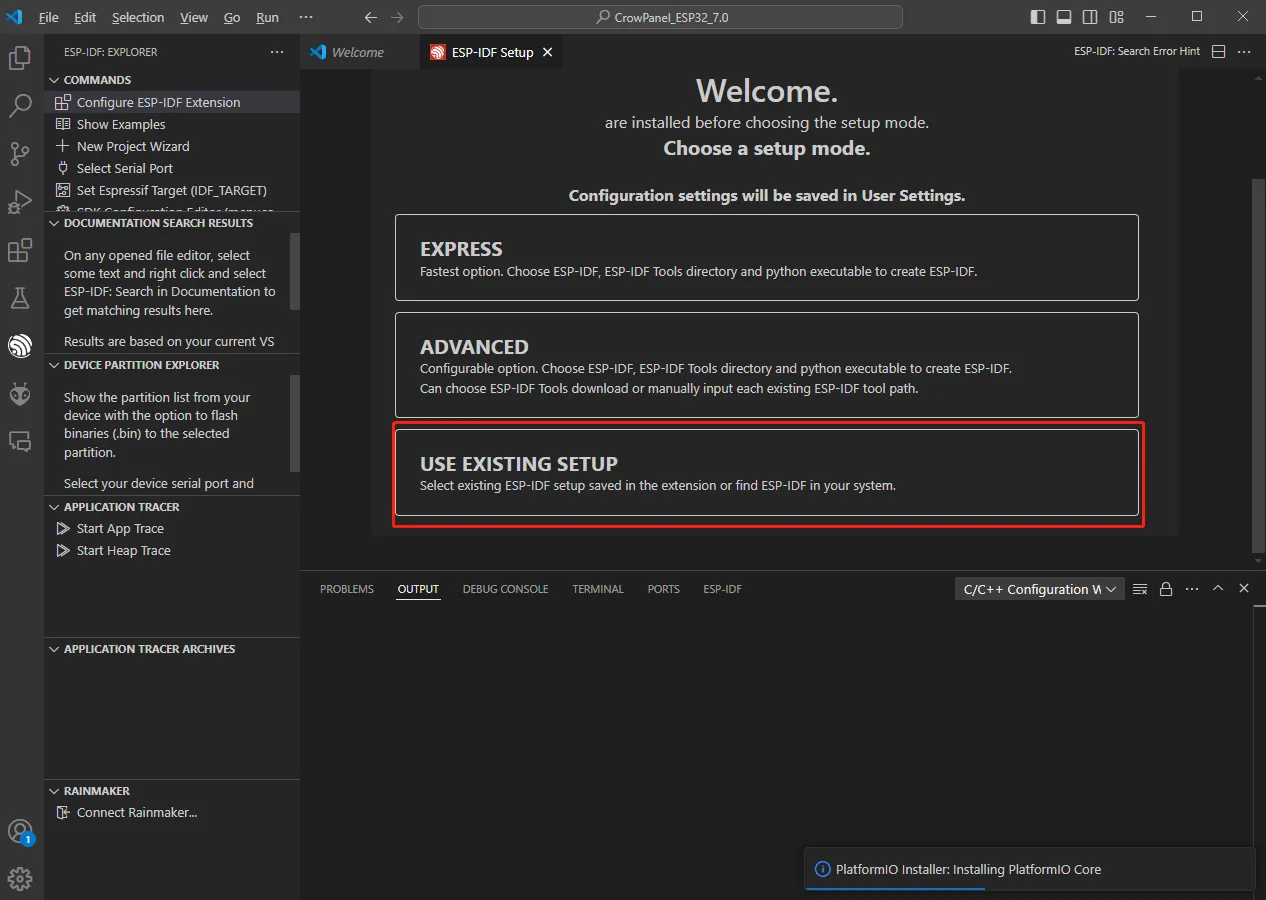Toggle the output scroll lock
Viewport: 1266px width, 900px height.
1166,589
